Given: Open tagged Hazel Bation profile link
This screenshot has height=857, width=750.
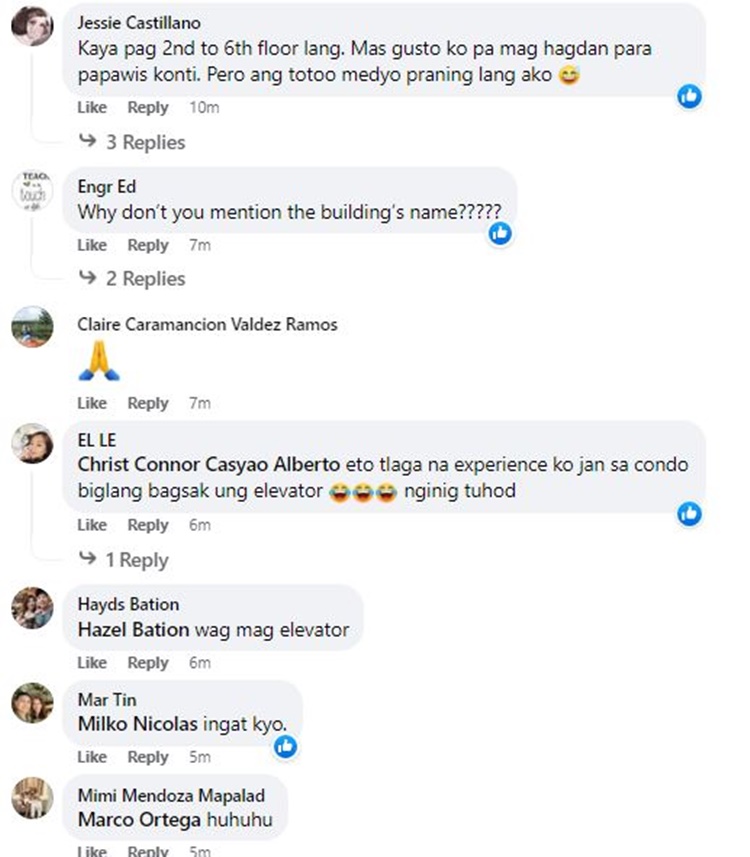Looking at the screenshot, I should 133,630.
